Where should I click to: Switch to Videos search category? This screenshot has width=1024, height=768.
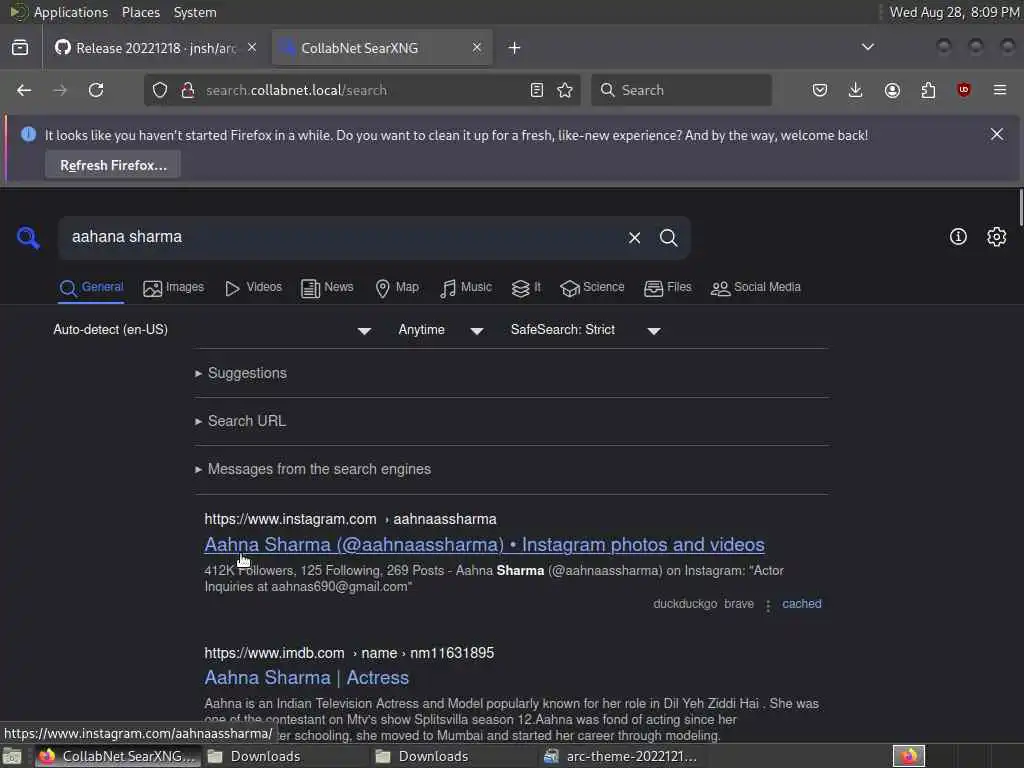coord(253,287)
